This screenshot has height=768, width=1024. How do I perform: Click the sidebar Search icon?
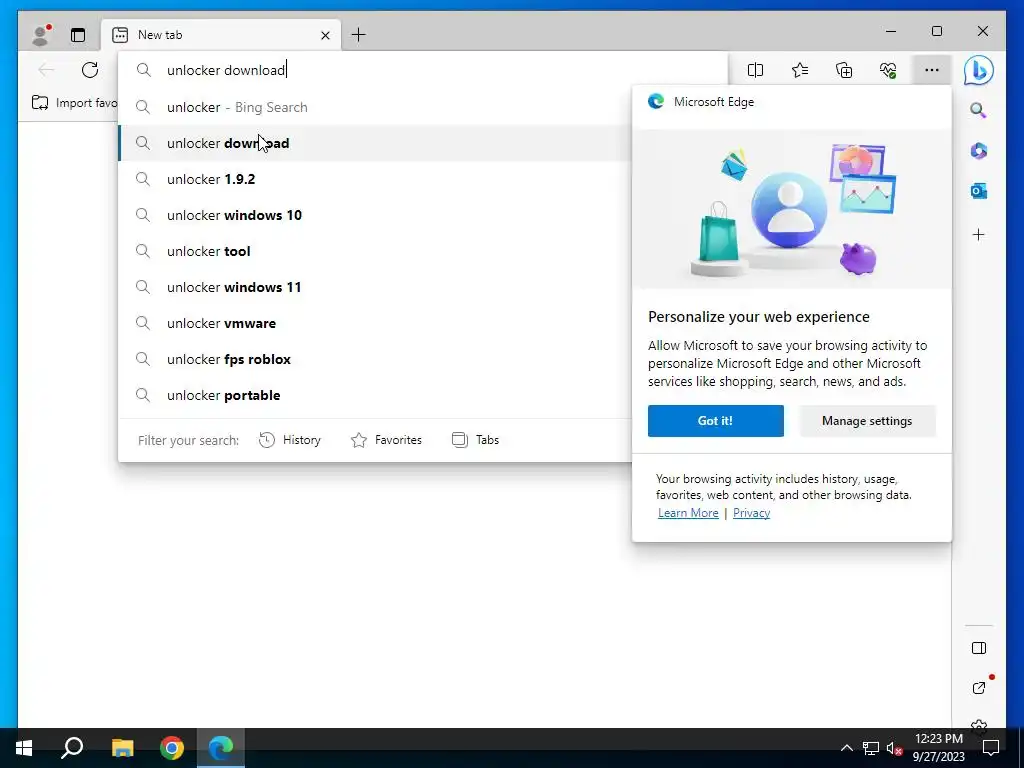[x=978, y=110]
